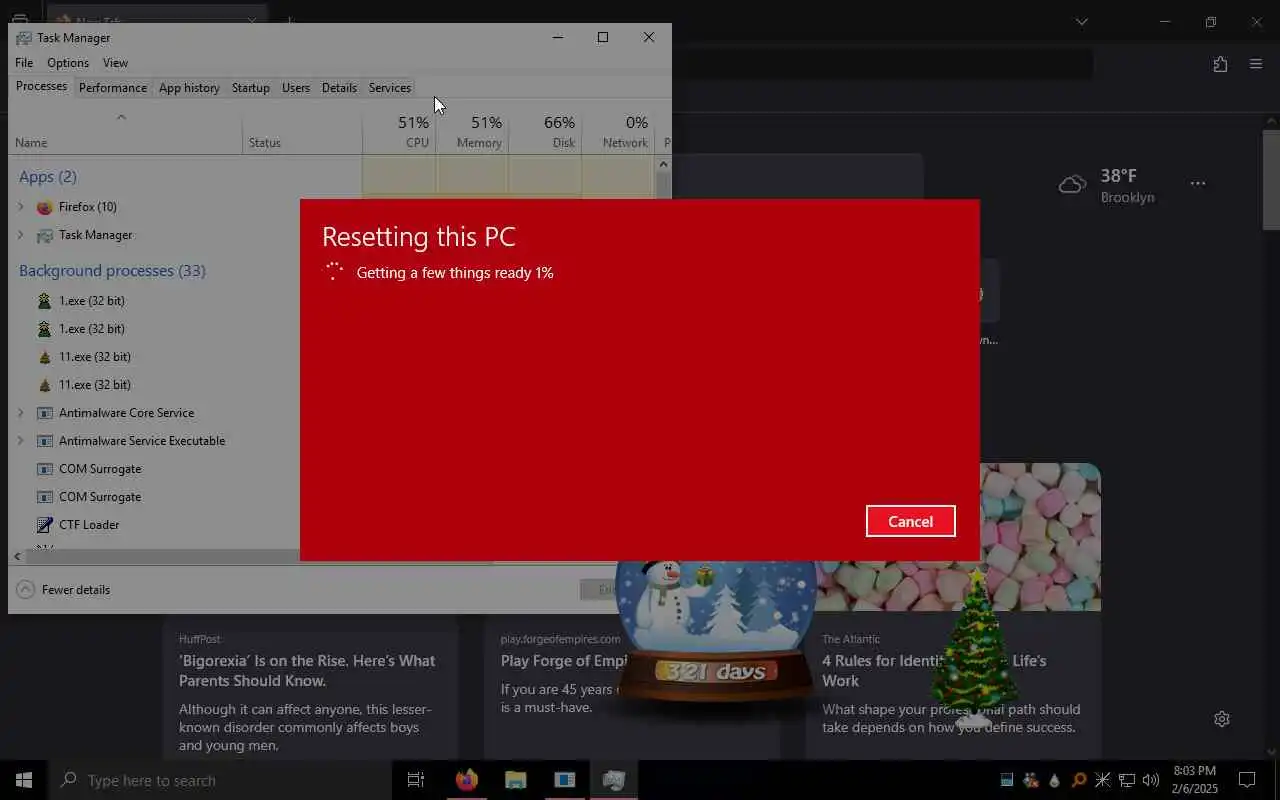Click the CTF Loader process icon
Viewport: 1280px width, 800px height.
point(44,525)
